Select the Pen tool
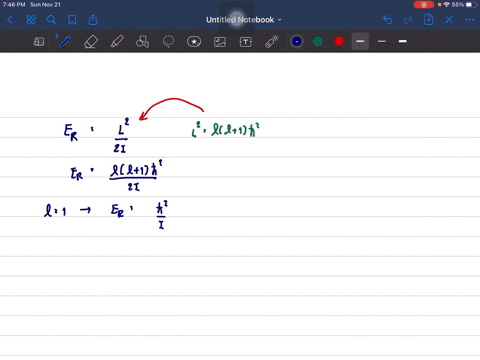This screenshot has width=480, height=360. [64, 41]
